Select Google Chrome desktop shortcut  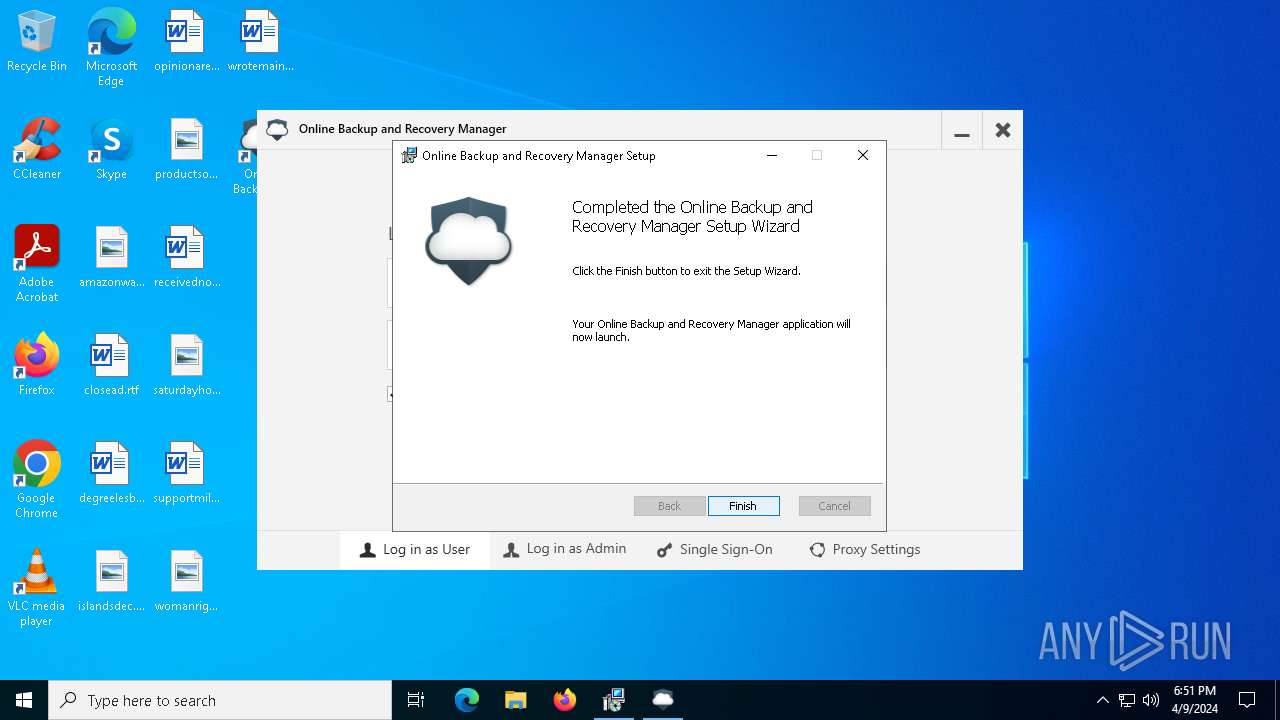37,480
